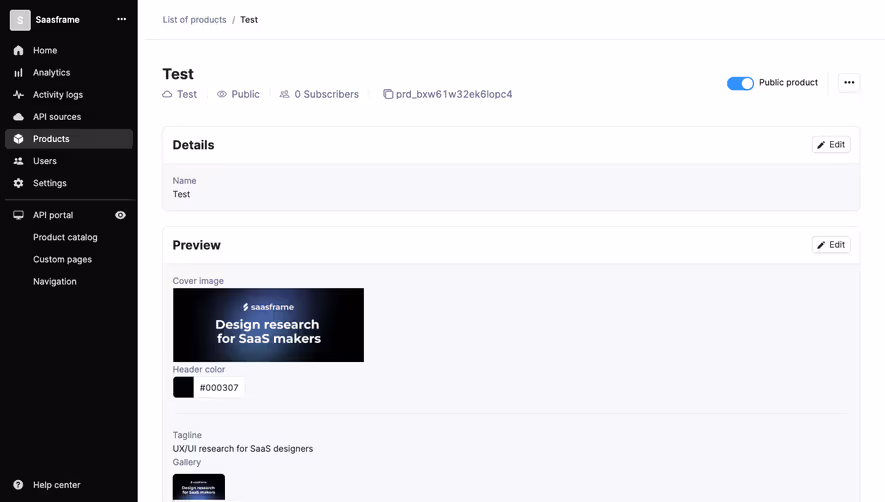
Task: Click the eye icon beside Public
Action: coord(222,94)
